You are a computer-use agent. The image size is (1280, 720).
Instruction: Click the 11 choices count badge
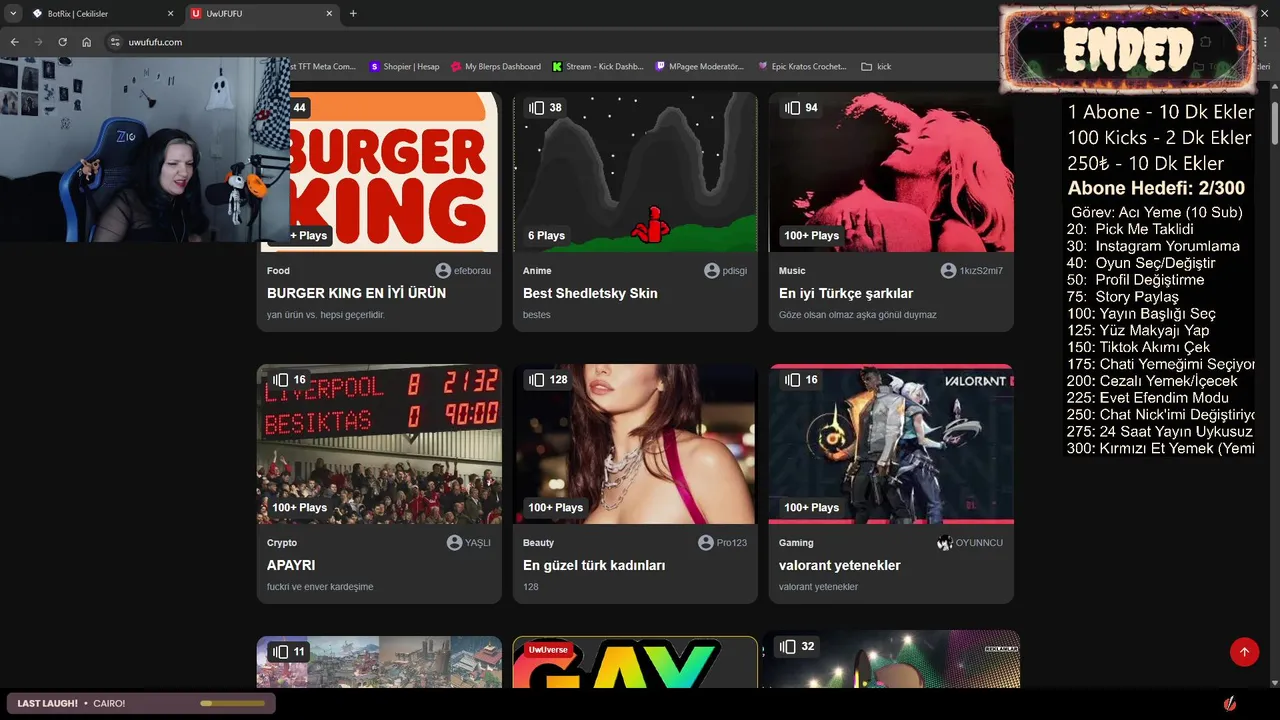click(x=289, y=651)
